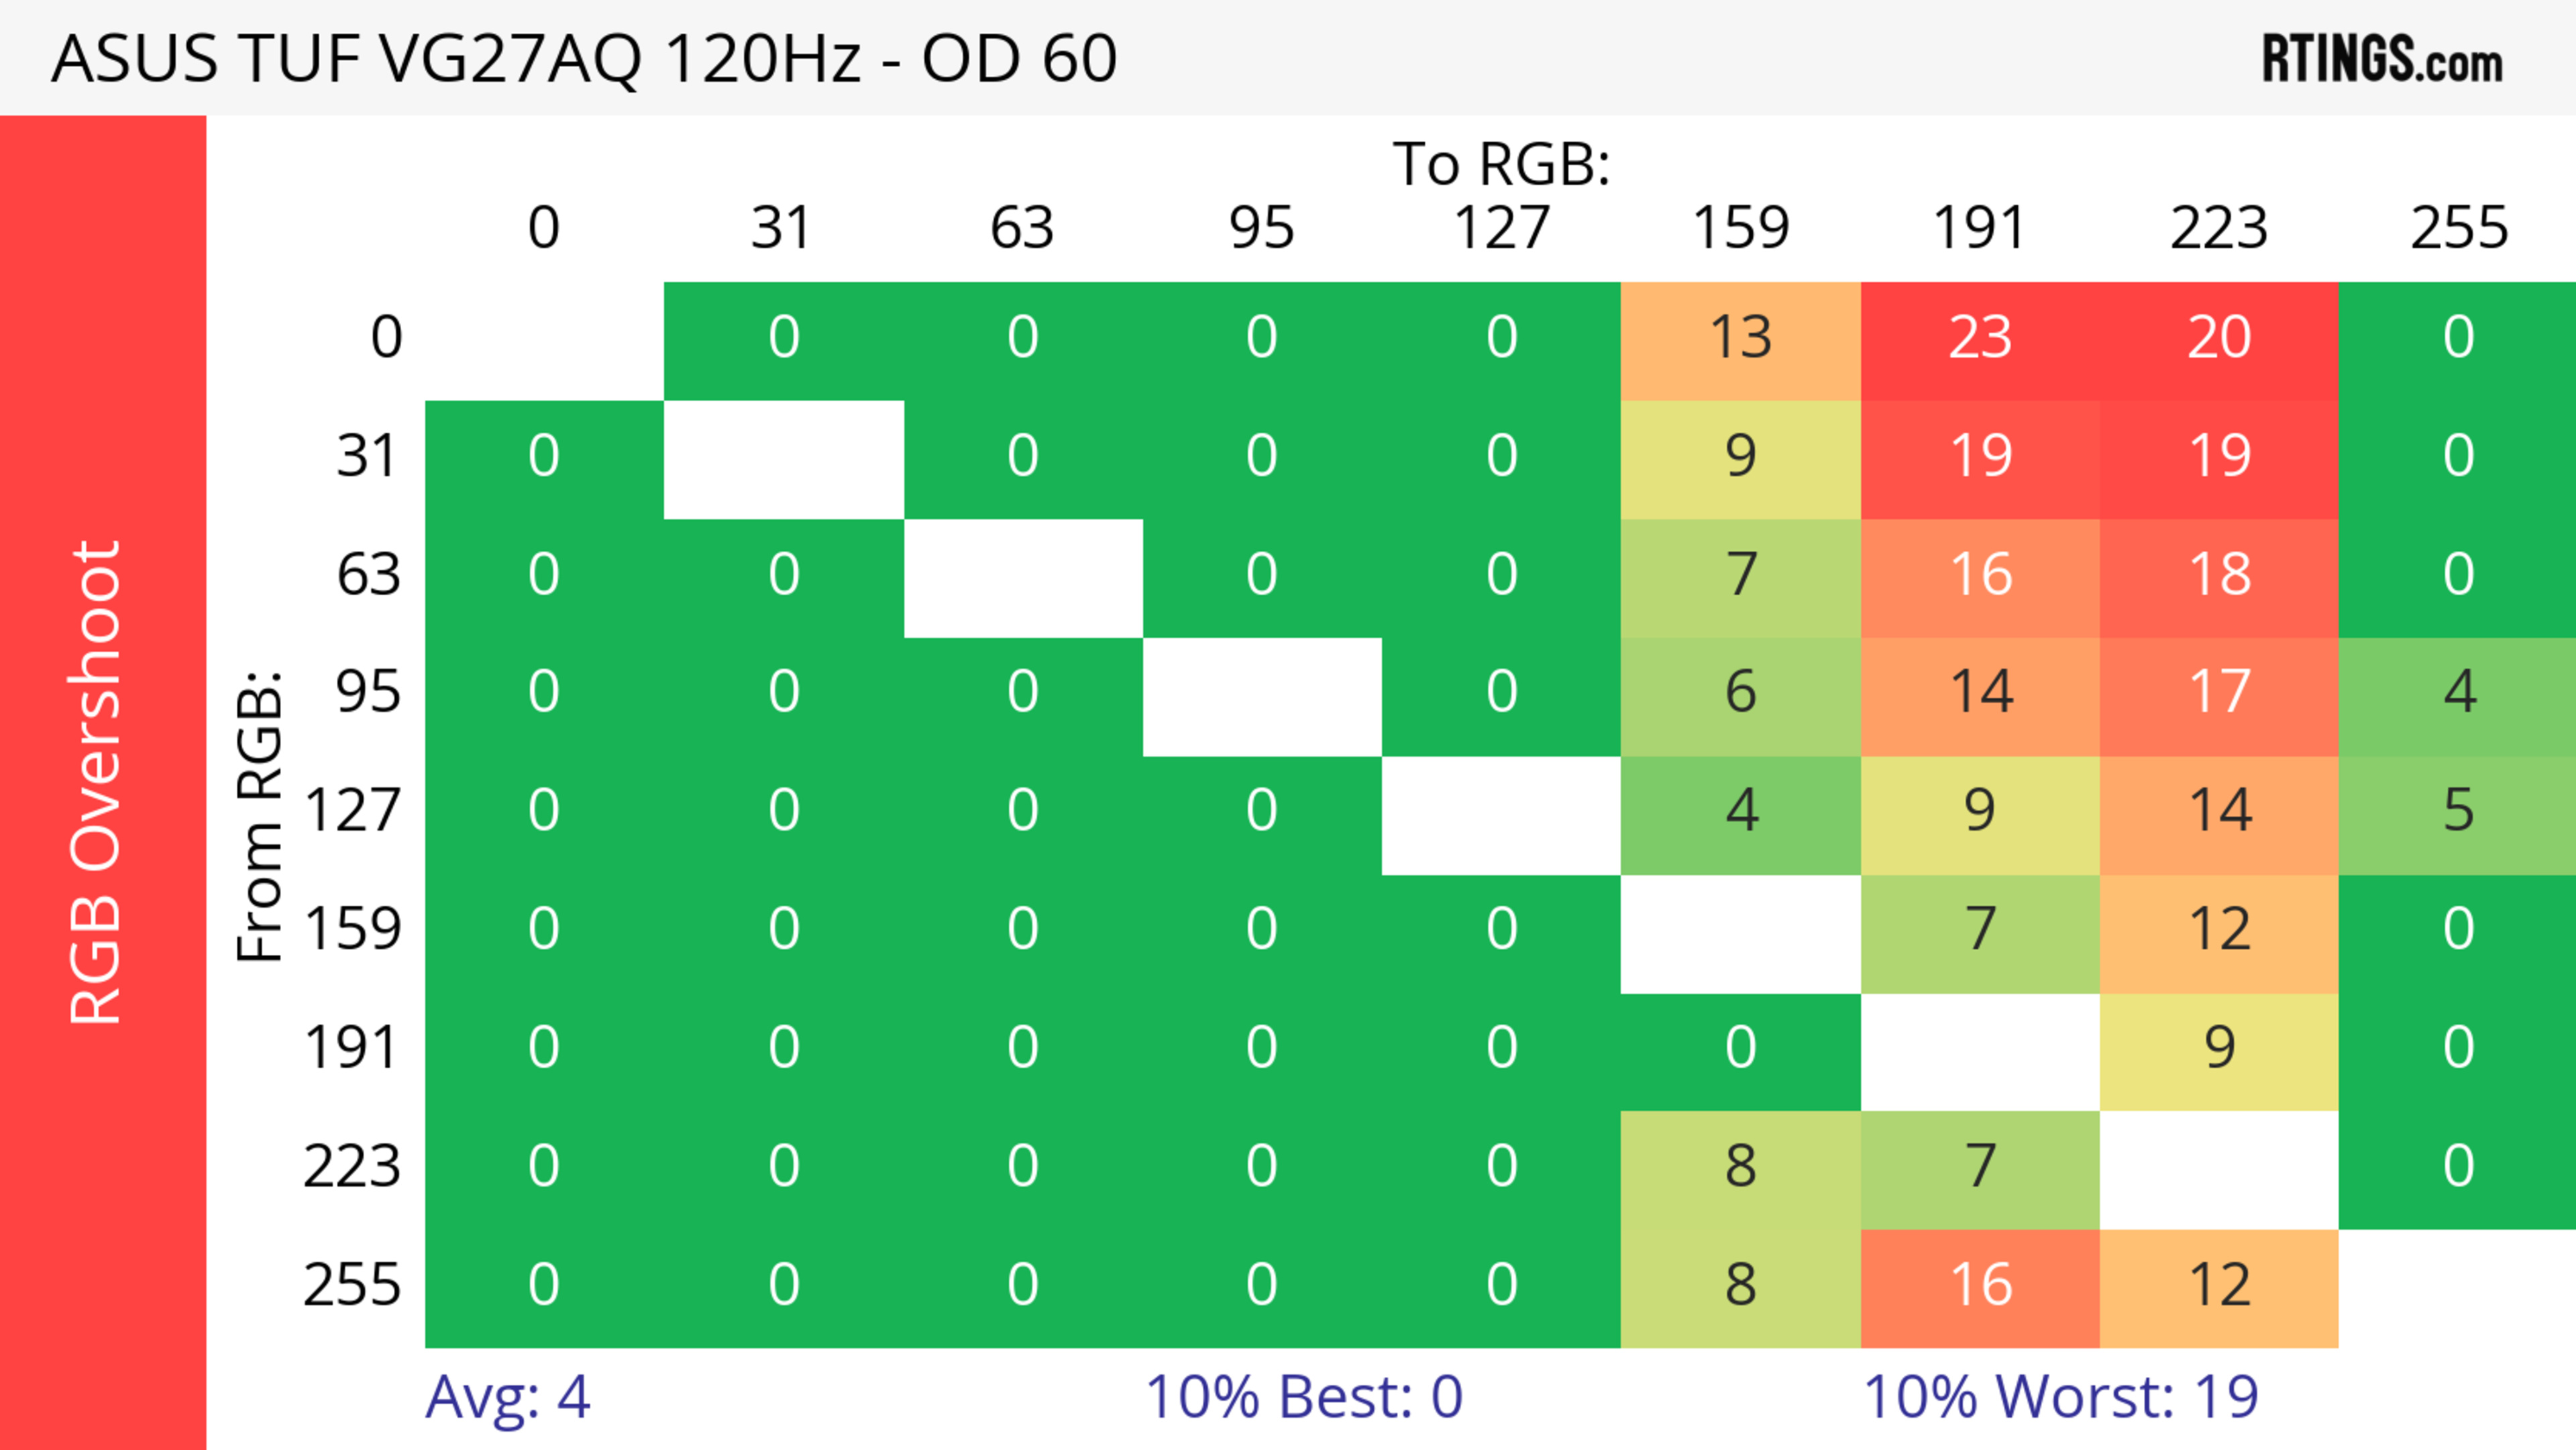Click the Avg: 4 summary text
Image resolution: width=2576 pixels, height=1450 pixels.
(x=507, y=1396)
